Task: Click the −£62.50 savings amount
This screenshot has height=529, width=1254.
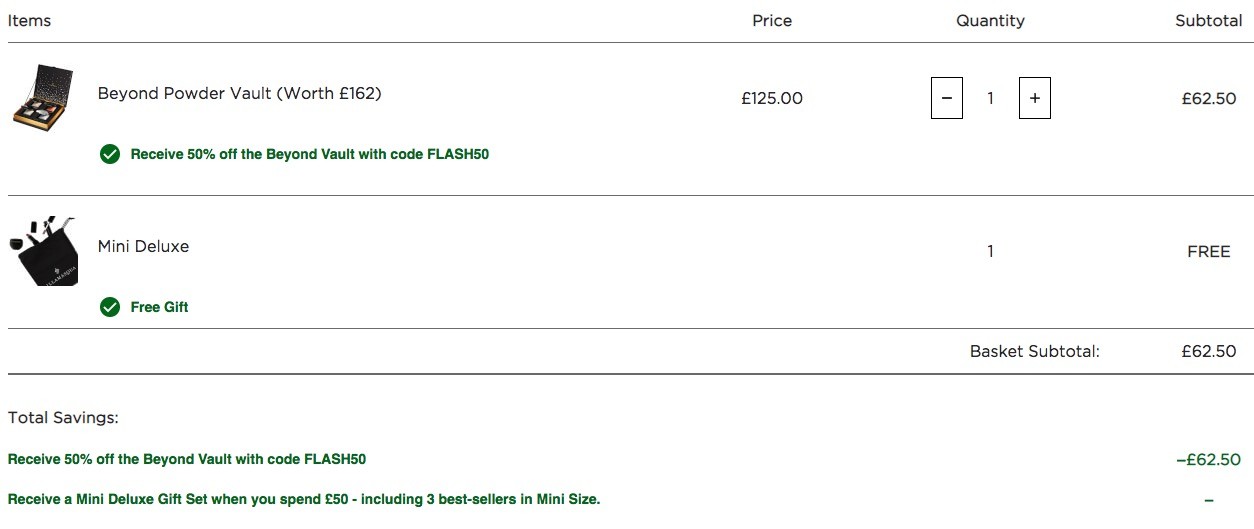Action: (x=1208, y=459)
